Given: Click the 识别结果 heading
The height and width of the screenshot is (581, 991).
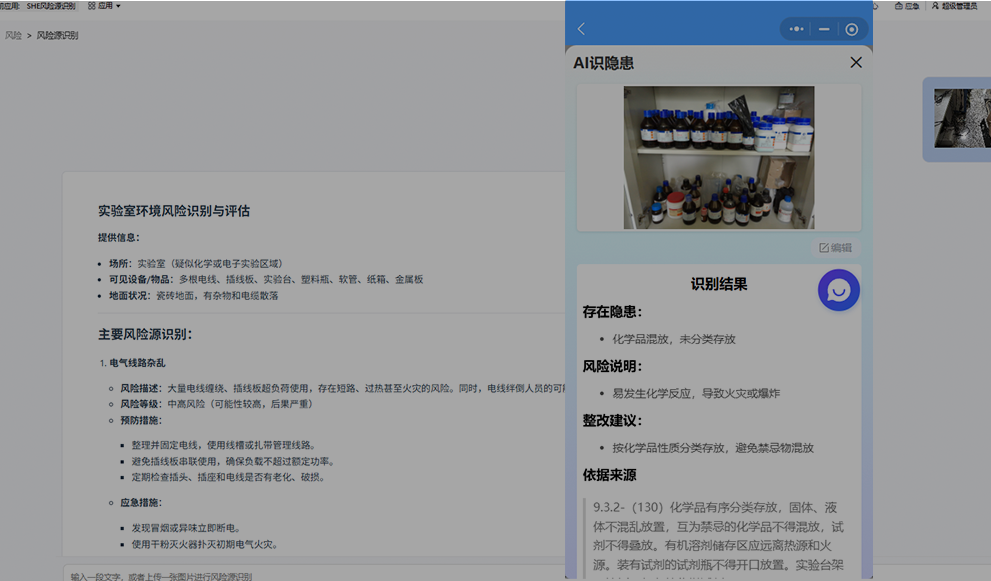Looking at the screenshot, I should click(718, 284).
